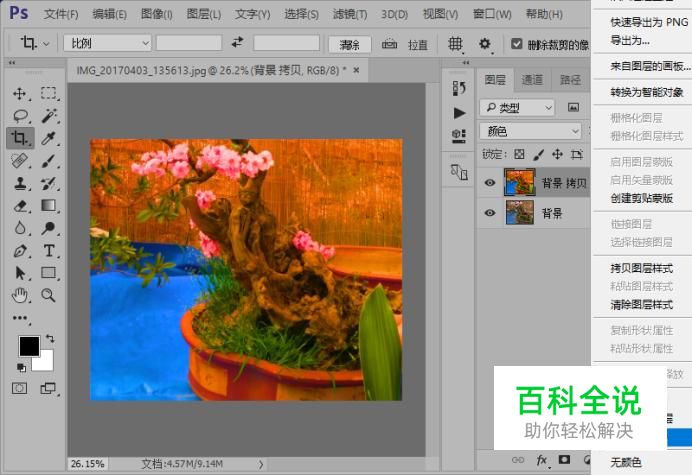Switch to the 通道 tab

532,80
